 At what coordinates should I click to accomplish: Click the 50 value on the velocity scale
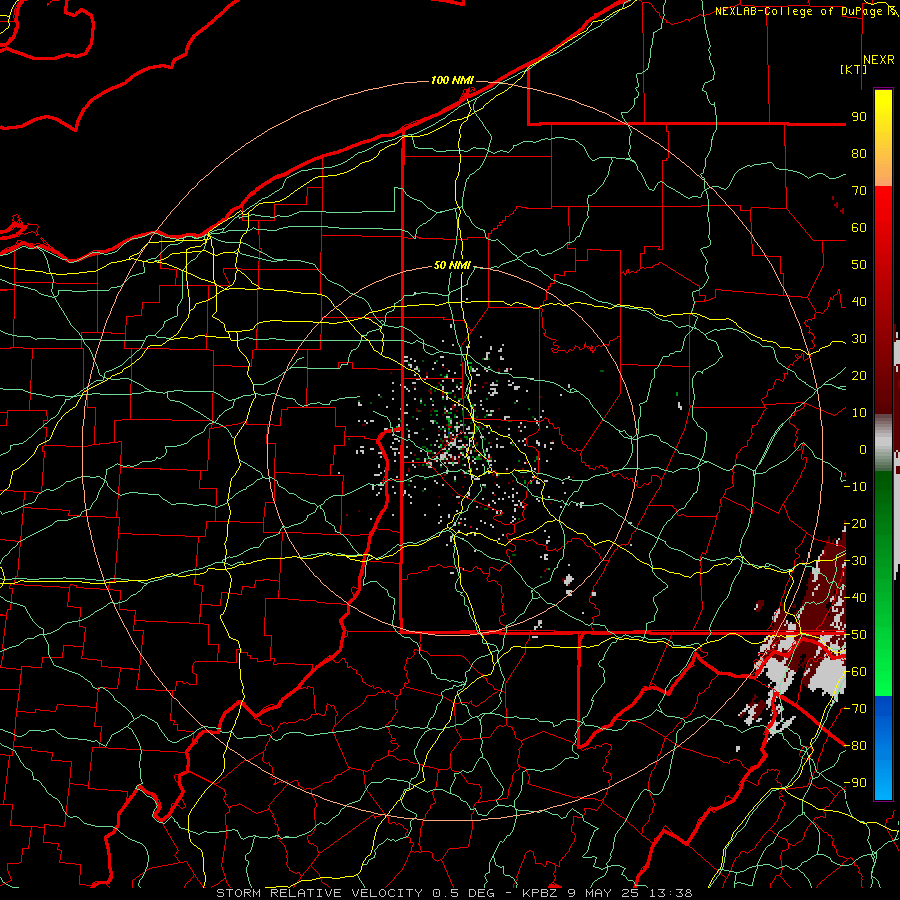859,265
